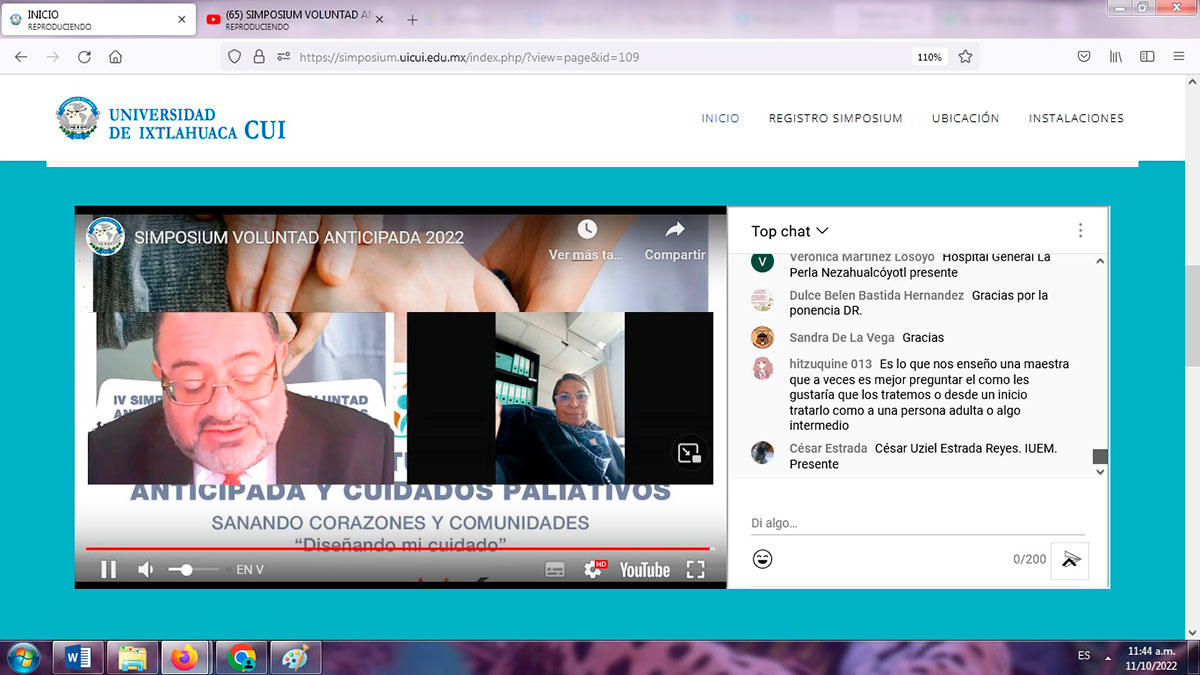Image resolution: width=1200 pixels, height=675 pixels.
Task: Open the Windows Start menu
Action: pos(23,658)
